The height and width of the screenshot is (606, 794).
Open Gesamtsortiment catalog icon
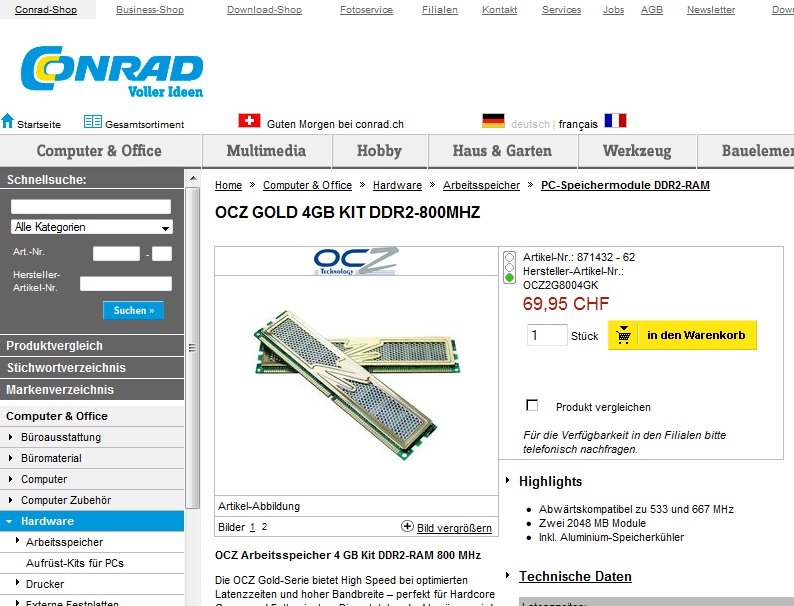[93, 122]
